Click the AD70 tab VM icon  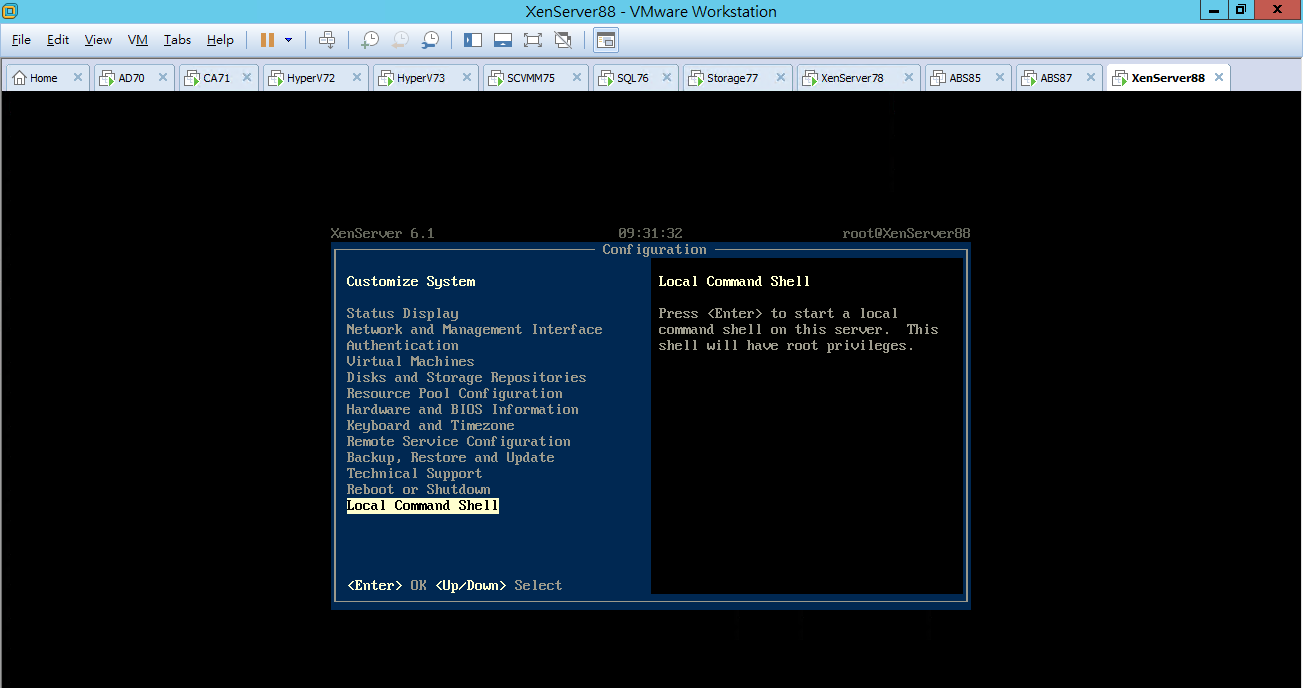(x=107, y=78)
